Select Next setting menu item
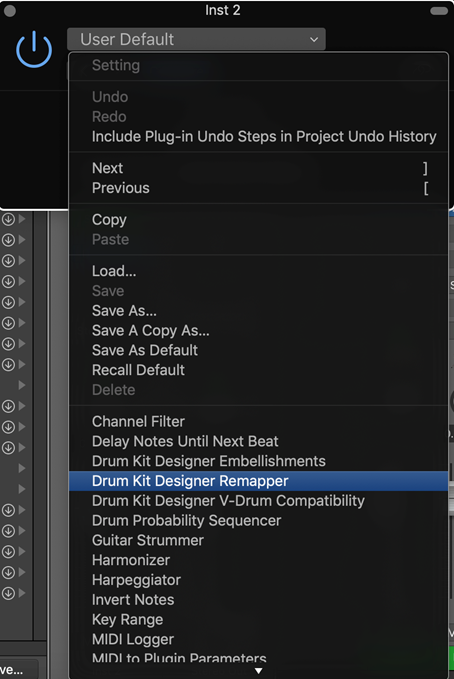 (259, 168)
